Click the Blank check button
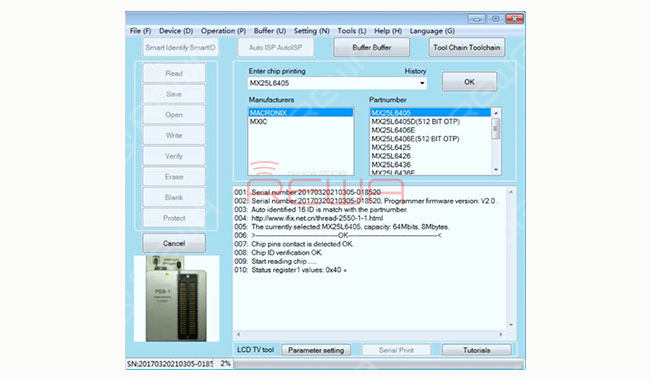Screen dimensions: 650x380 pyautogui.click(x=174, y=197)
